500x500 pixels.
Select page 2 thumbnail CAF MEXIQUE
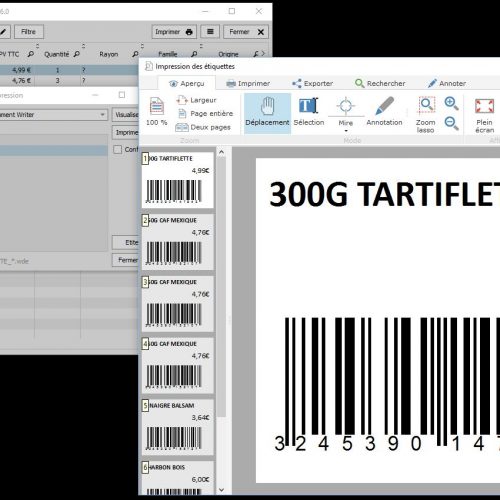(178, 242)
